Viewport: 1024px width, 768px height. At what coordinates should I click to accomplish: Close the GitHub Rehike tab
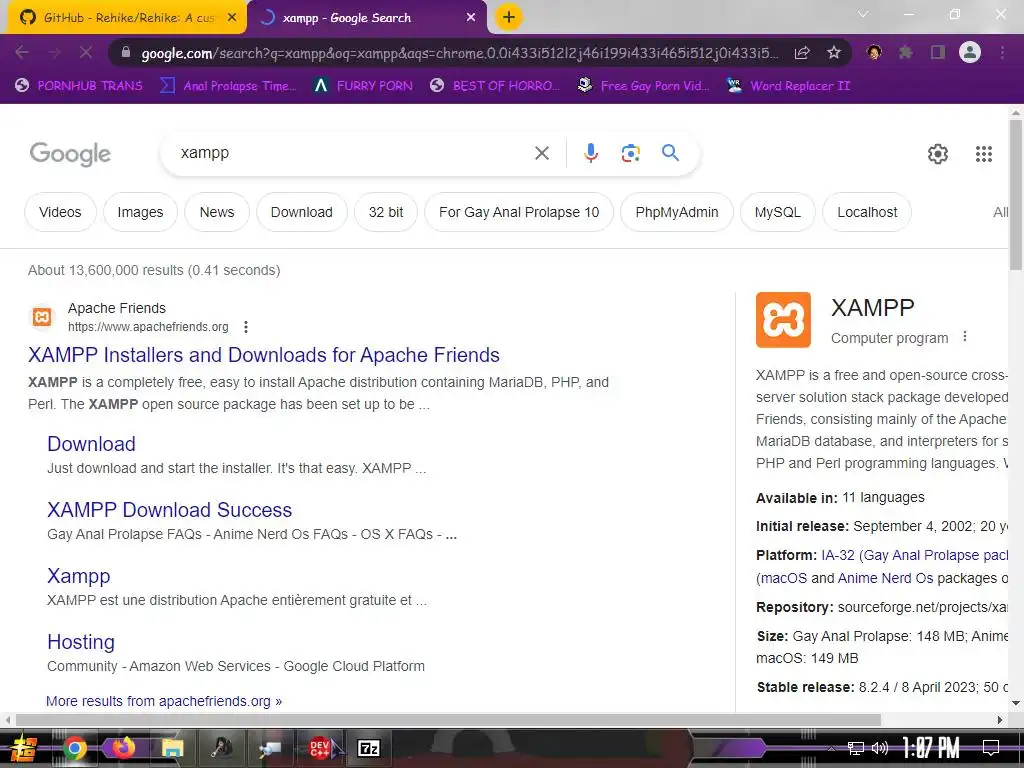[232, 18]
